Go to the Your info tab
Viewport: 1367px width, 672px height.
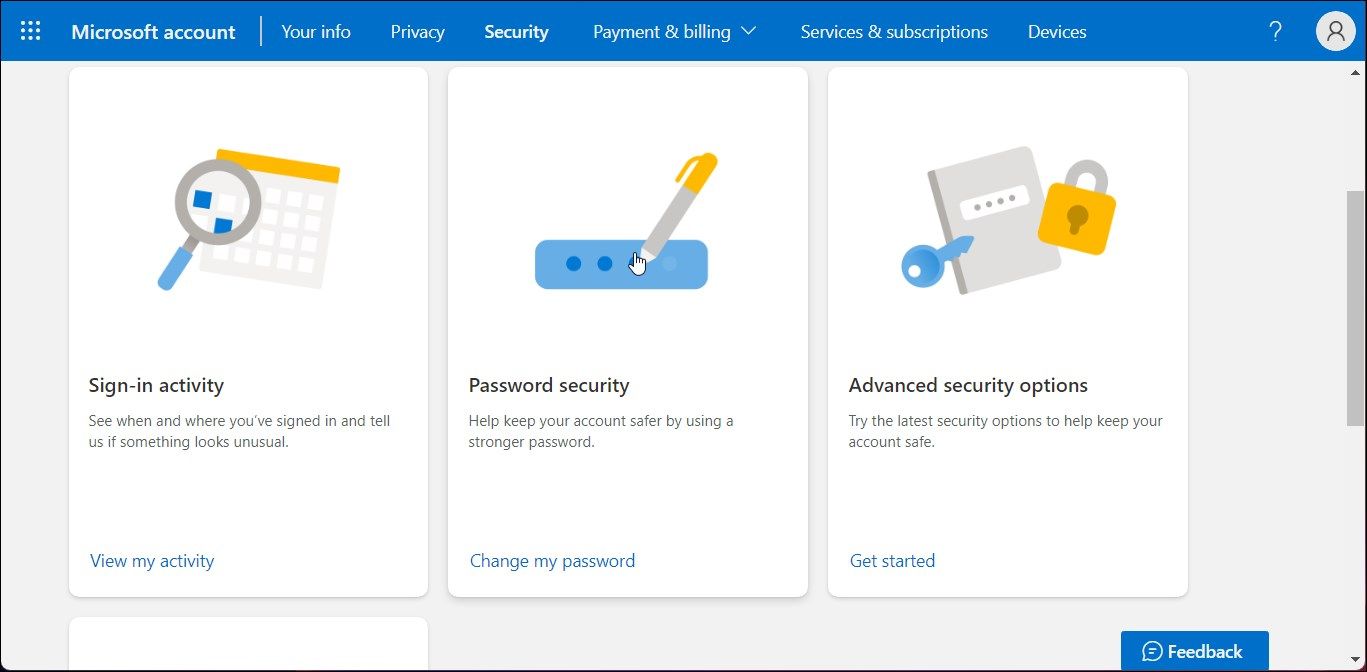pyautogui.click(x=316, y=32)
